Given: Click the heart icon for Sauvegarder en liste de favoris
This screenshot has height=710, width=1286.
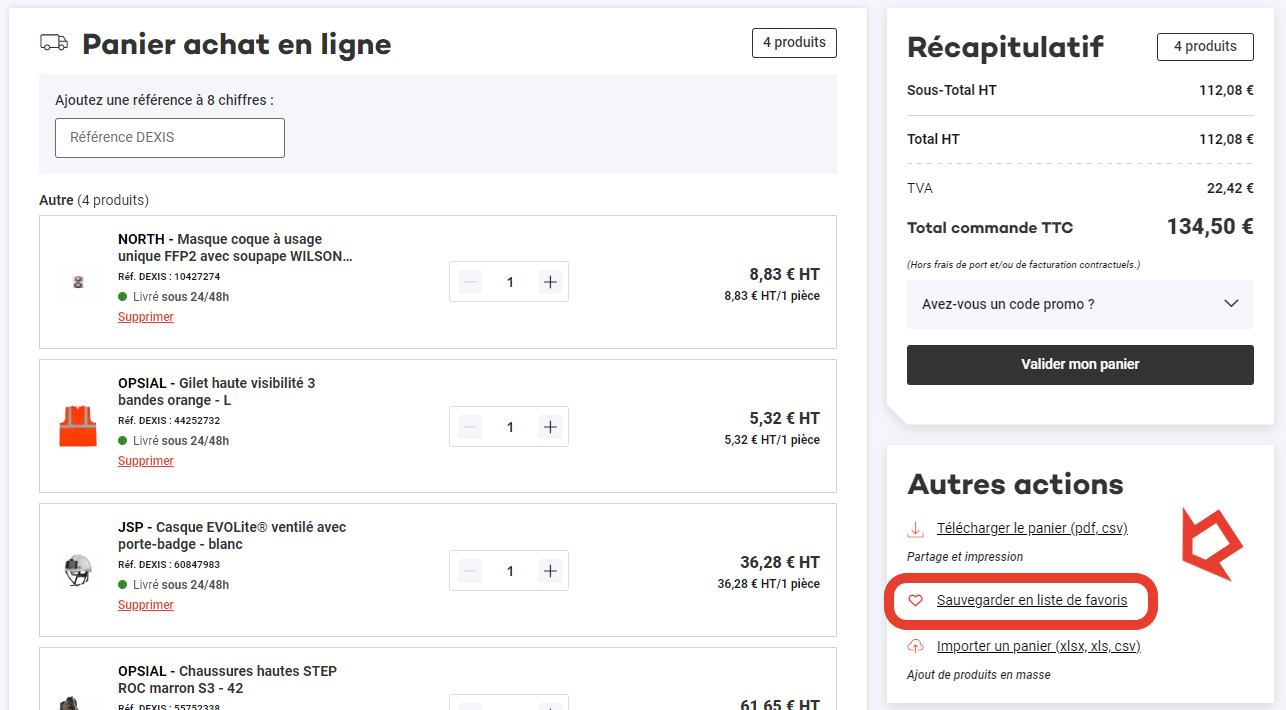Looking at the screenshot, I should pyautogui.click(x=915, y=601).
